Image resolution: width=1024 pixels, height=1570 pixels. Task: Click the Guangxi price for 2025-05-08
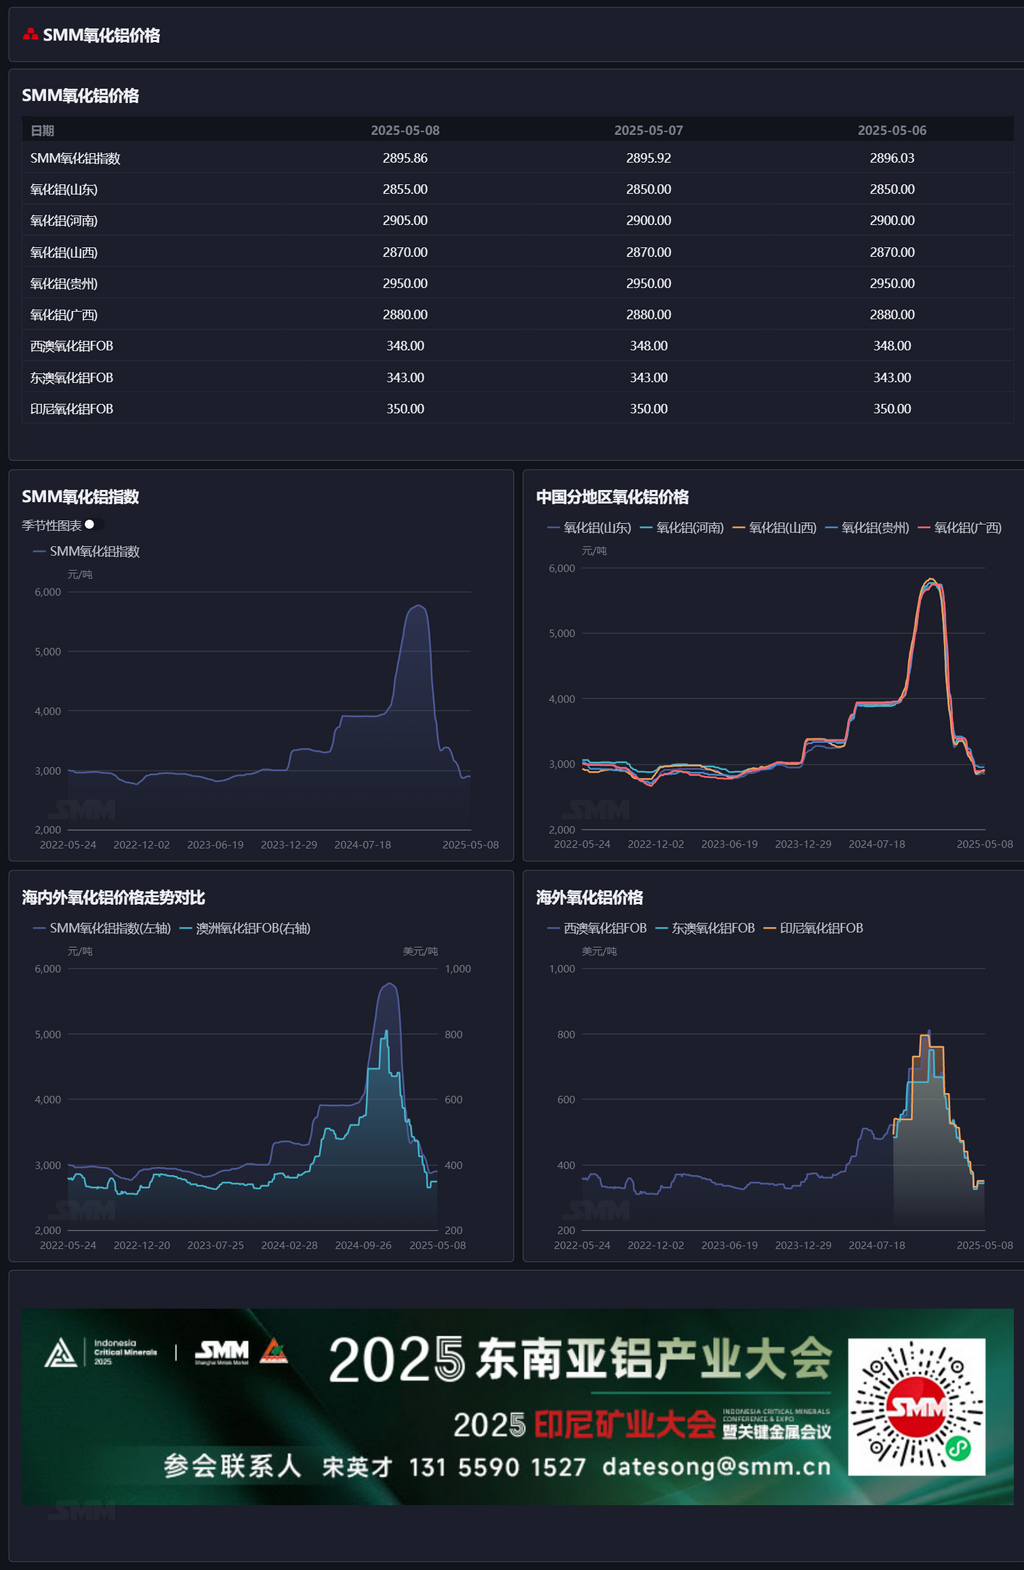(405, 314)
